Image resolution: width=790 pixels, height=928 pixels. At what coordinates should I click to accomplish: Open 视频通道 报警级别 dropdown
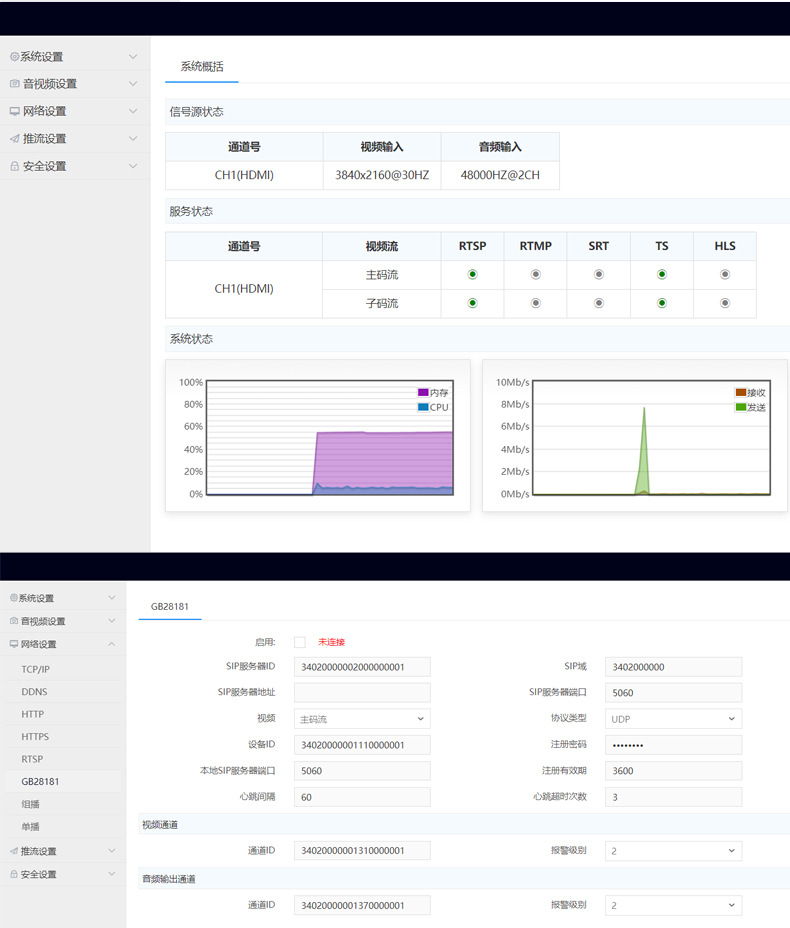[673, 851]
